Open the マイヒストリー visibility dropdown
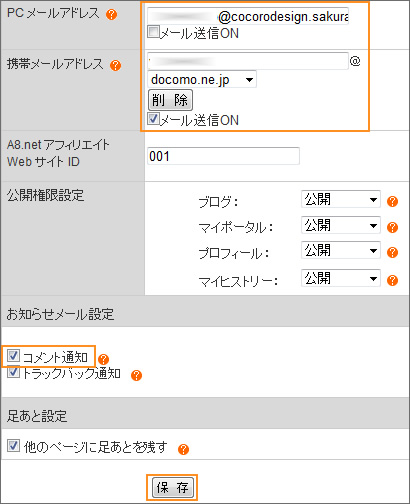The image size is (410, 504). [x=341, y=278]
